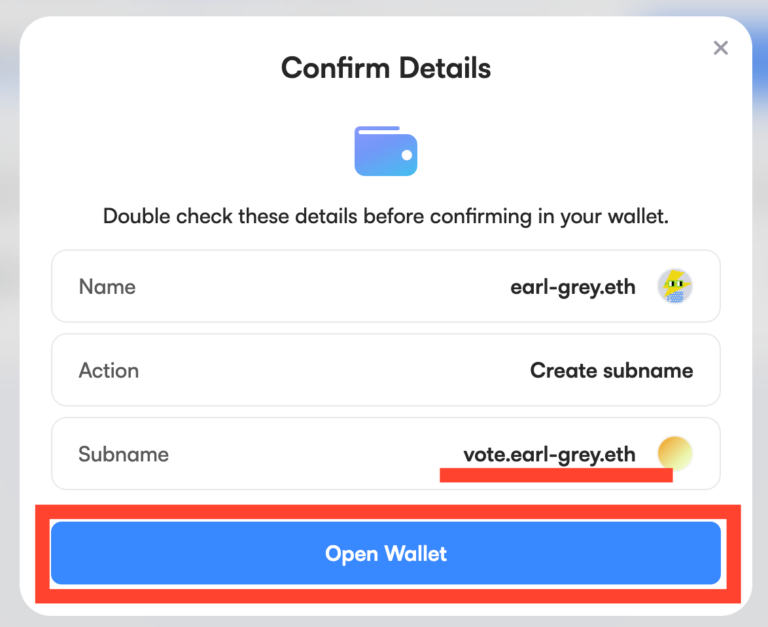The image size is (768, 627).
Task: Click the Create subname action text
Action: (611, 370)
